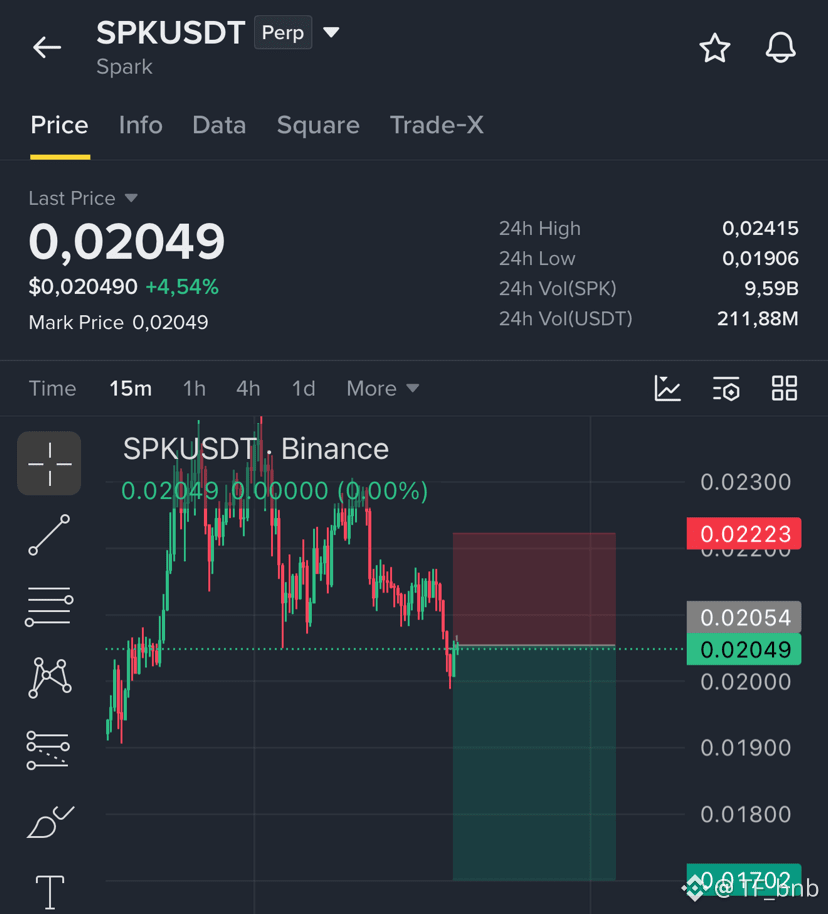Select the Fibonacci retracement tool
Screen dimensions: 828x914
[x=48, y=750]
